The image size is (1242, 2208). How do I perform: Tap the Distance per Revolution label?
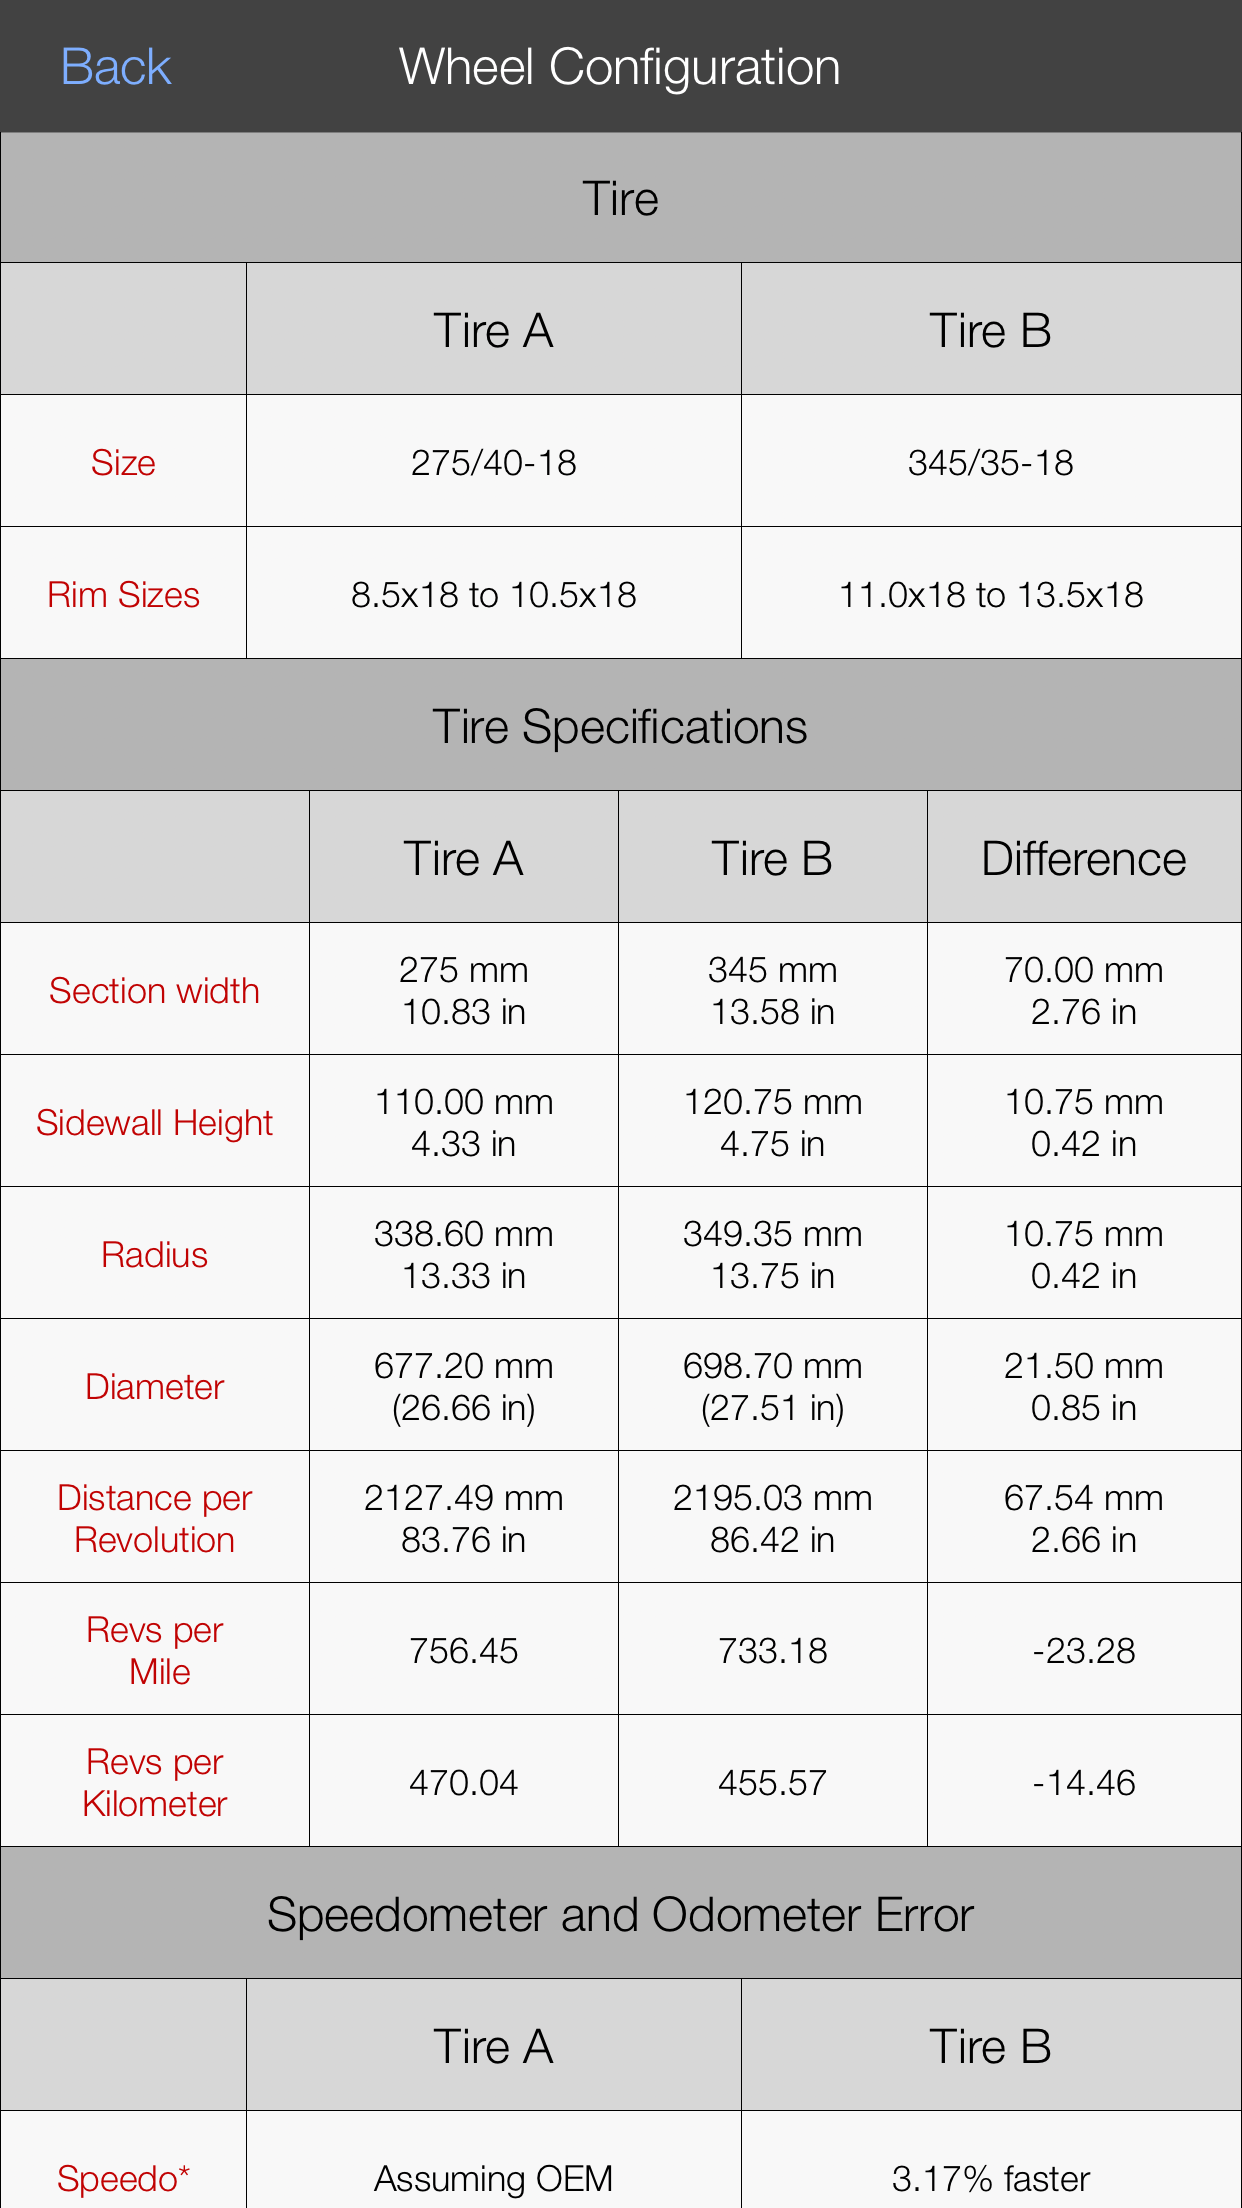click(x=154, y=1518)
